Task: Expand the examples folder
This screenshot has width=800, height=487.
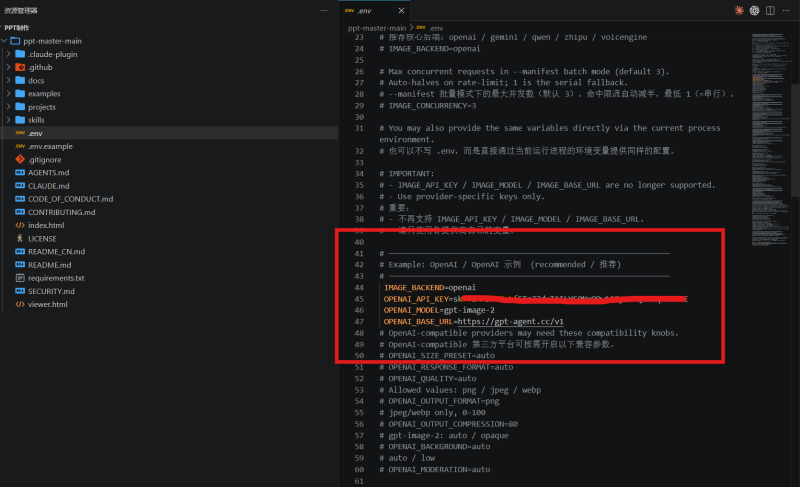Action: 8,94
